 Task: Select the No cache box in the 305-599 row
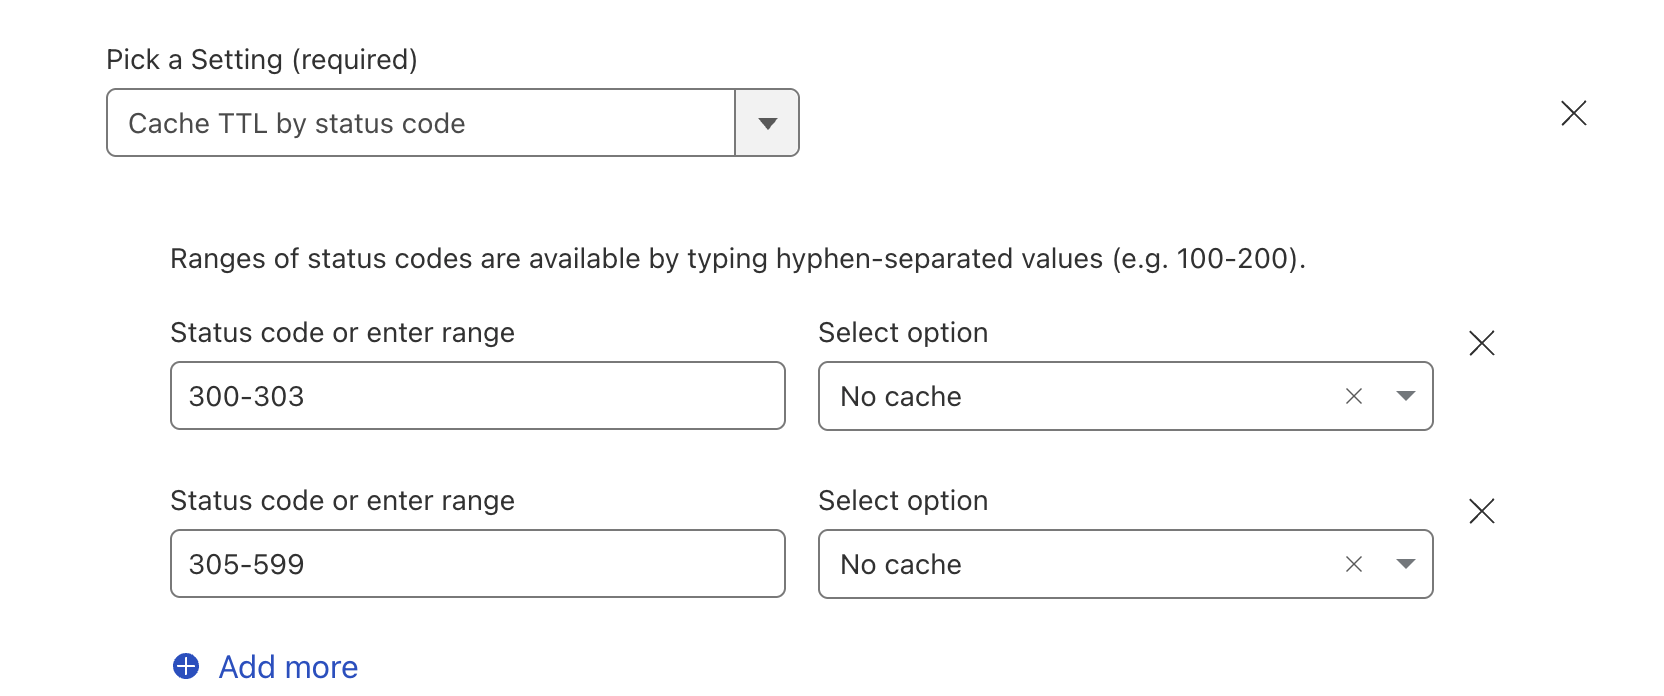[x=1070, y=565]
